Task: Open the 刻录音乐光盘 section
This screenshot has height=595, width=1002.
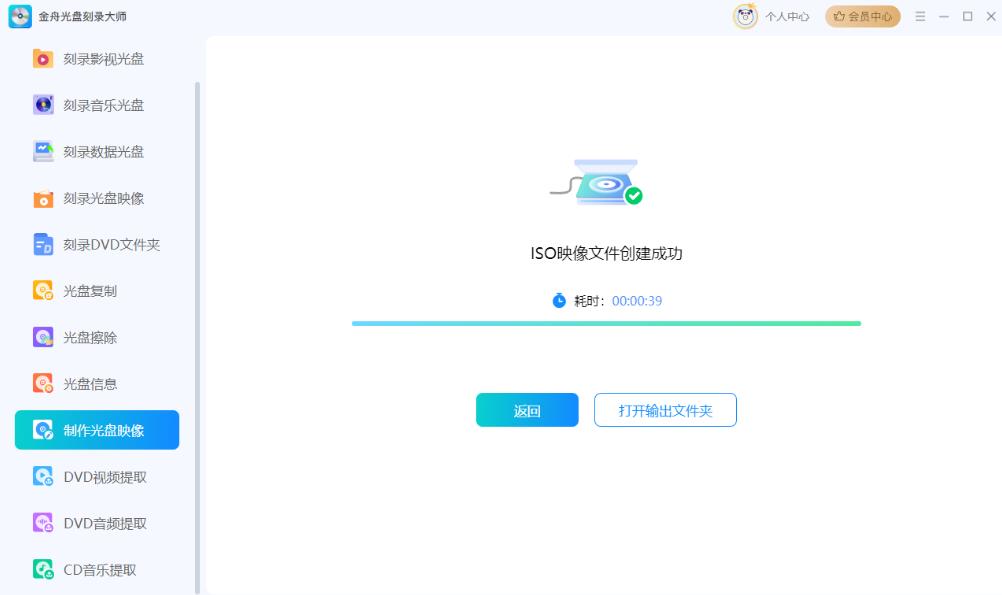Action: (x=97, y=105)
